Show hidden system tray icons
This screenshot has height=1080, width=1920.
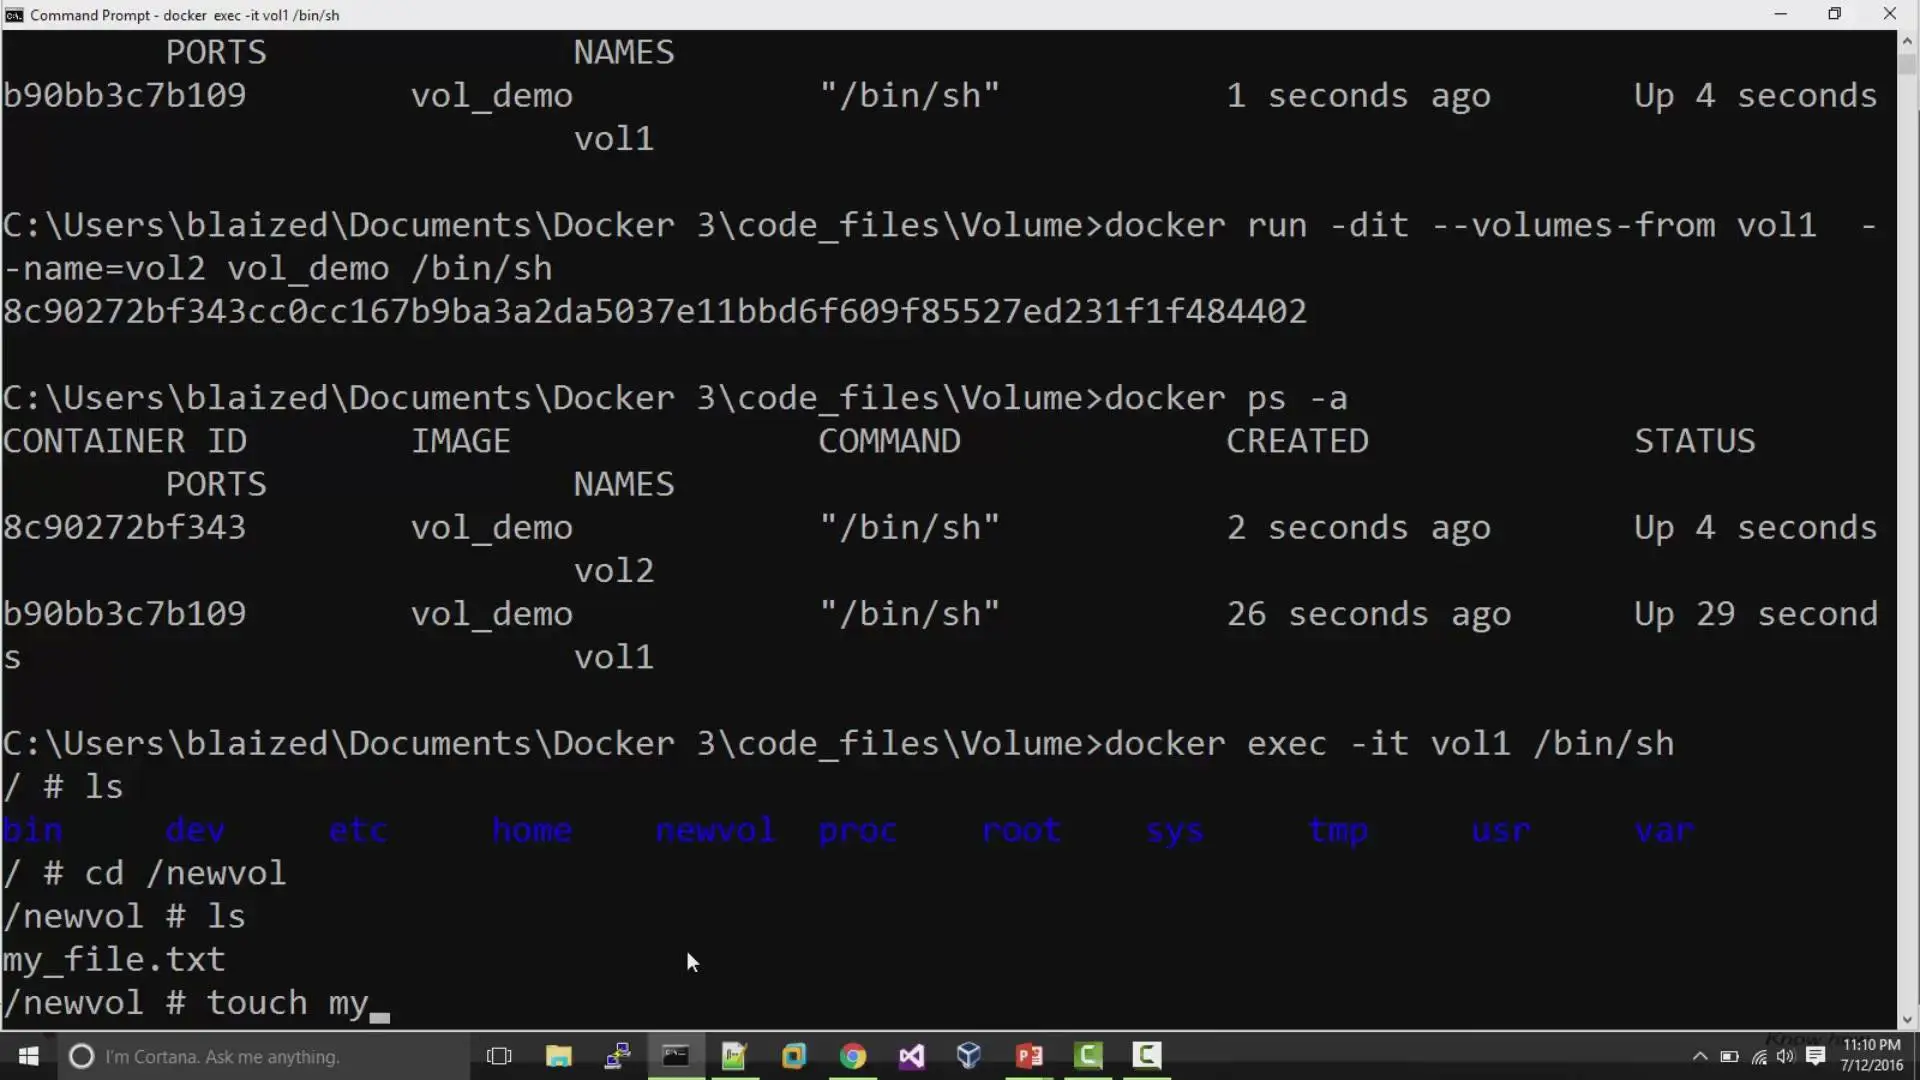[x=1700, y=1057]
